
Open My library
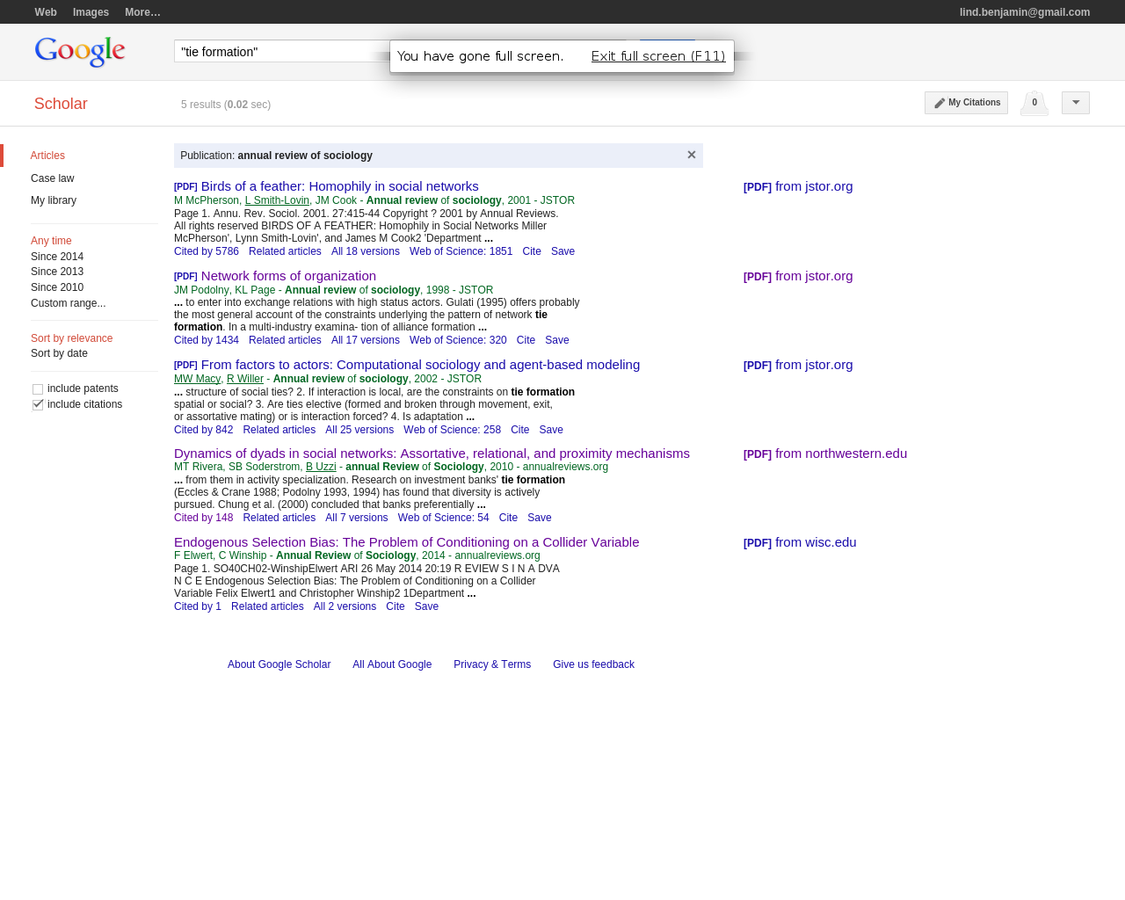tap(53, 200)
